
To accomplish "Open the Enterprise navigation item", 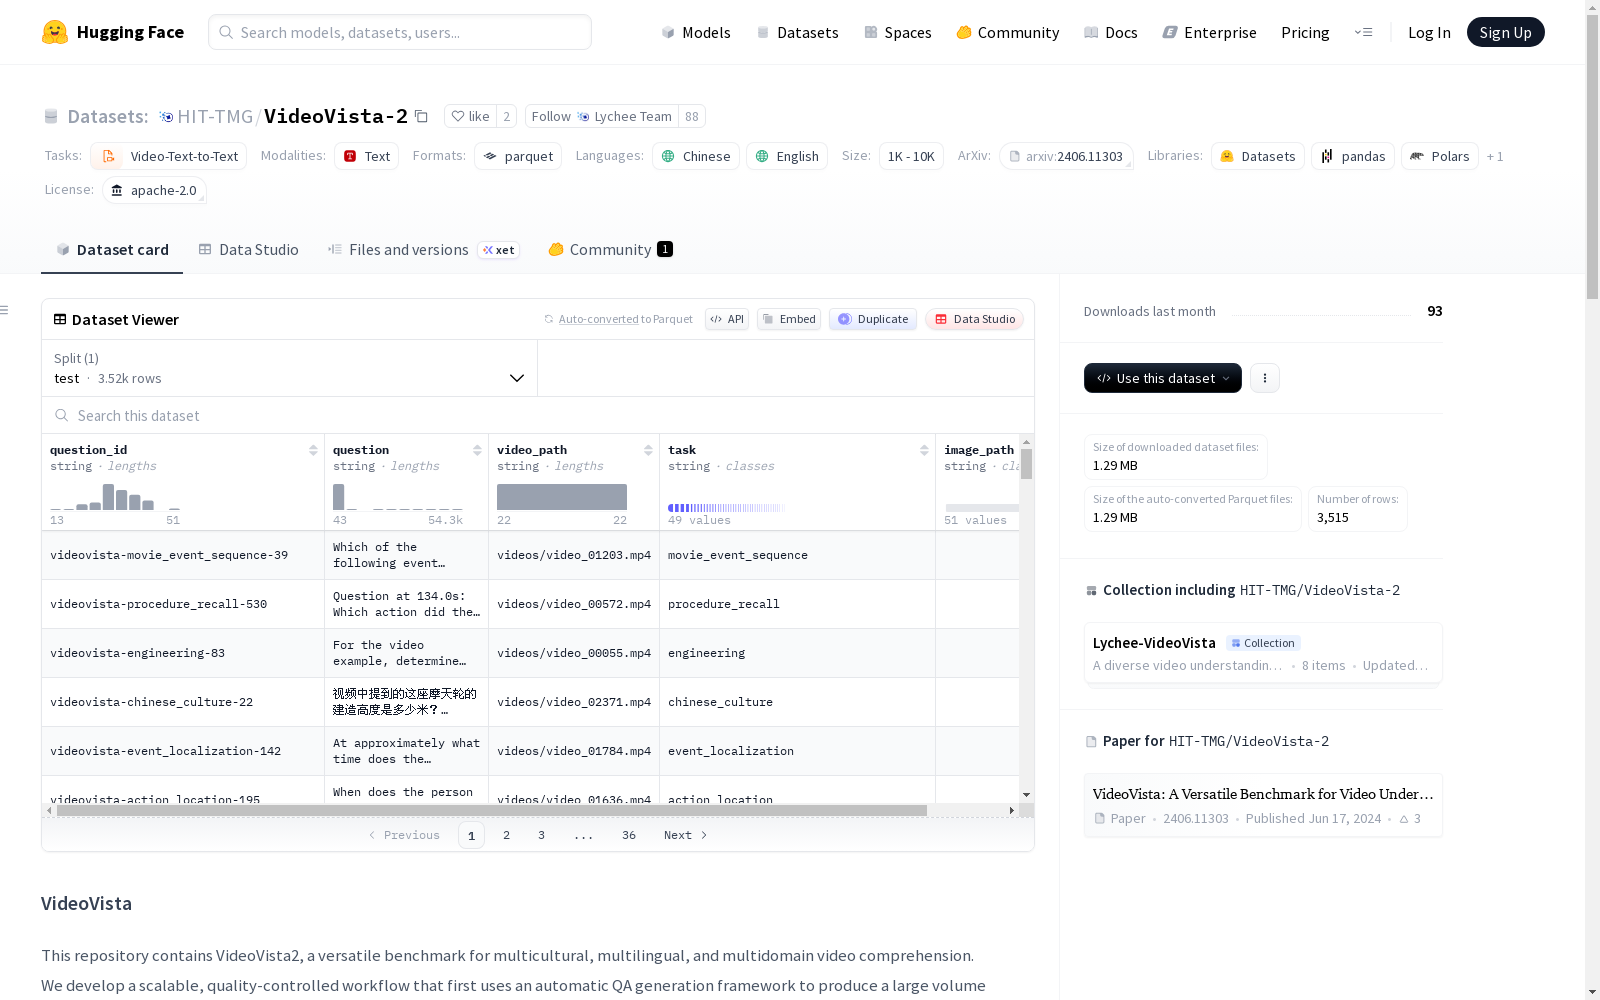I will 1209,32.
